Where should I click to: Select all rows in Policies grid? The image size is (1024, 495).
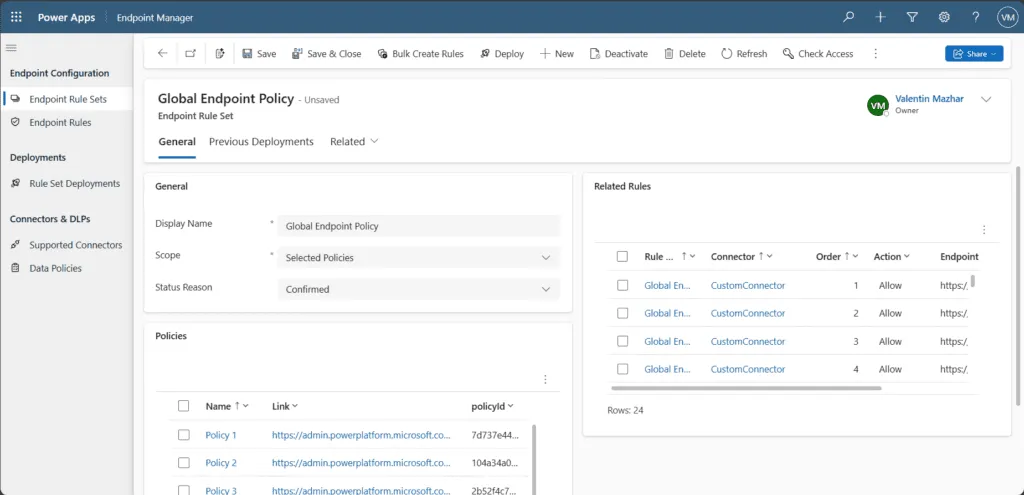click(x=184, y=406)
